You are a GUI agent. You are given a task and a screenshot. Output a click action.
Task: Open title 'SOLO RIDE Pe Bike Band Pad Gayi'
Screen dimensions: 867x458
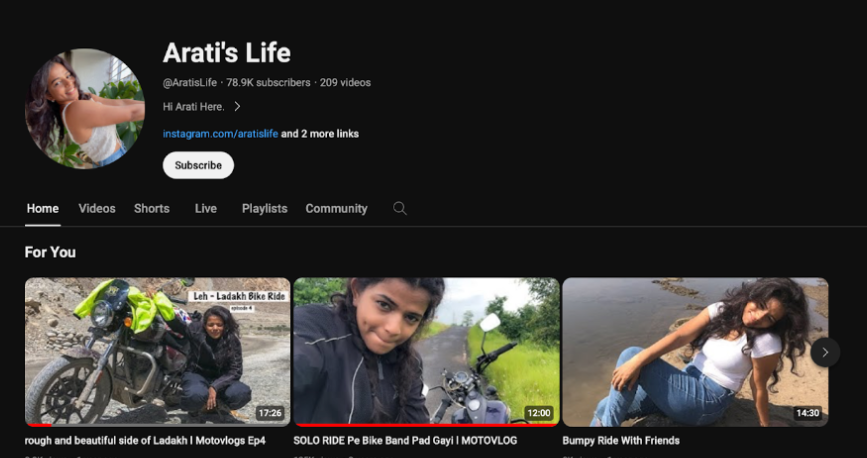(x=405, y=441)
